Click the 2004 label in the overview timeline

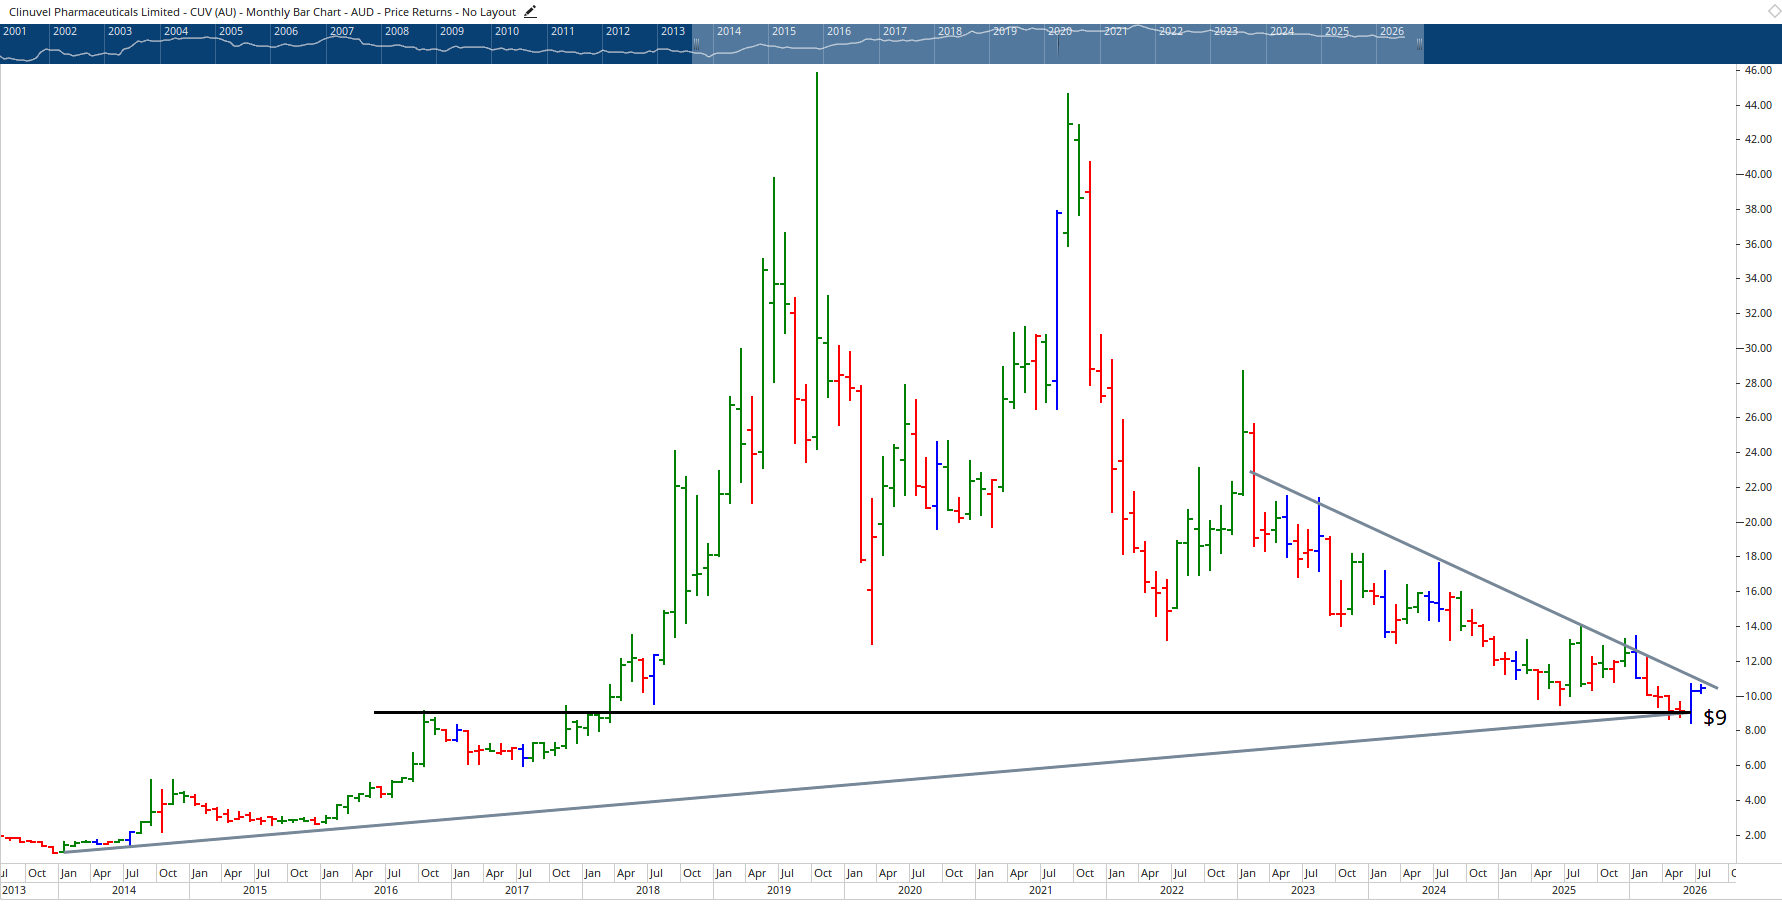point(176,31)
